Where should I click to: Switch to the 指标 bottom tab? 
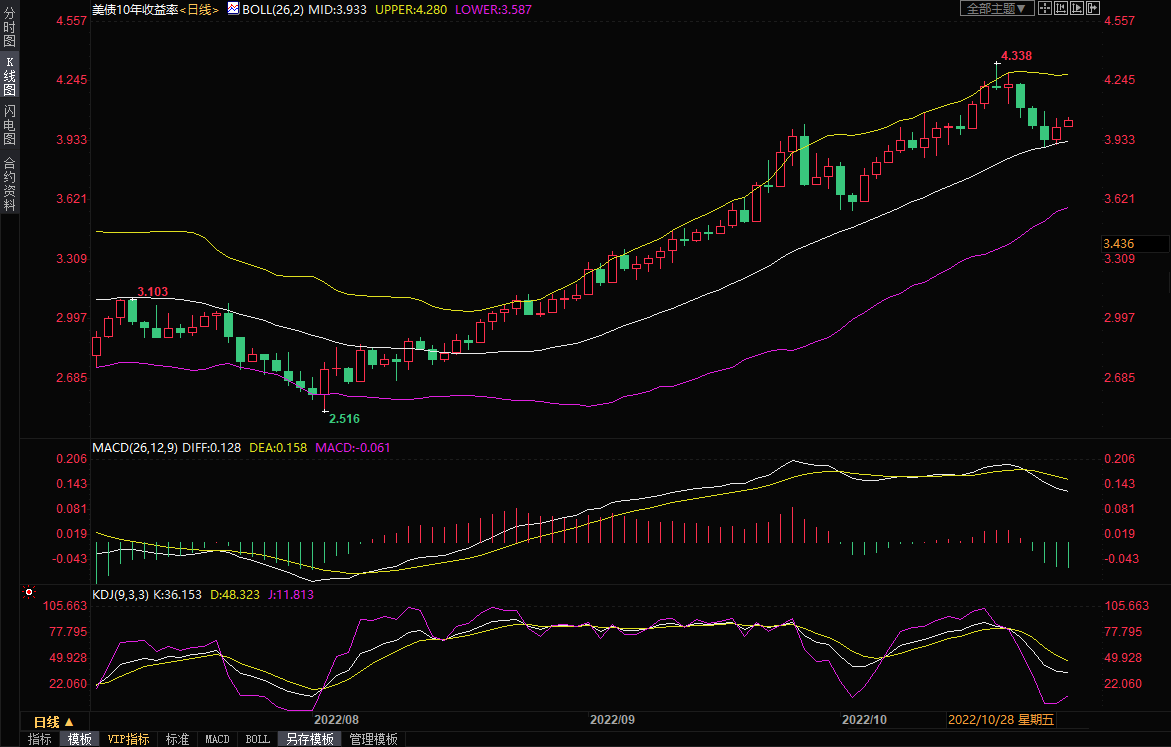40,739
